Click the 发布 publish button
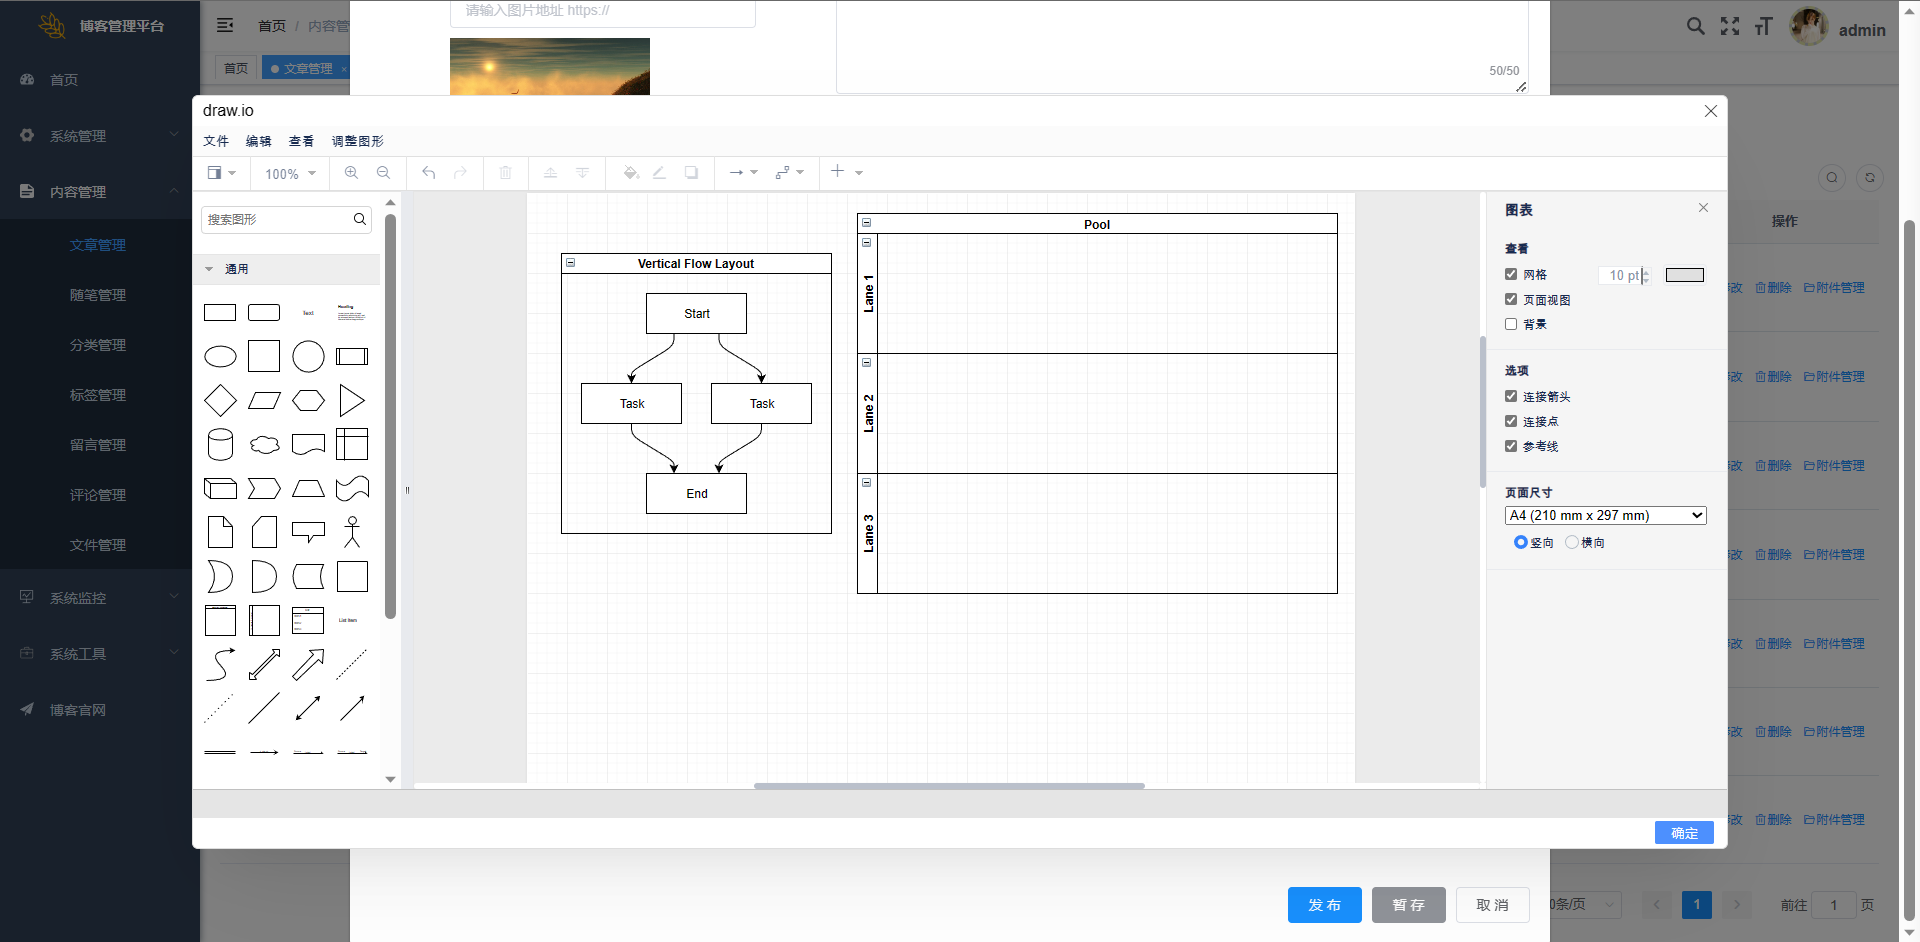The width and height of the screenshot is (1920, 942). pyautogui.click(x=1324, y=905)
